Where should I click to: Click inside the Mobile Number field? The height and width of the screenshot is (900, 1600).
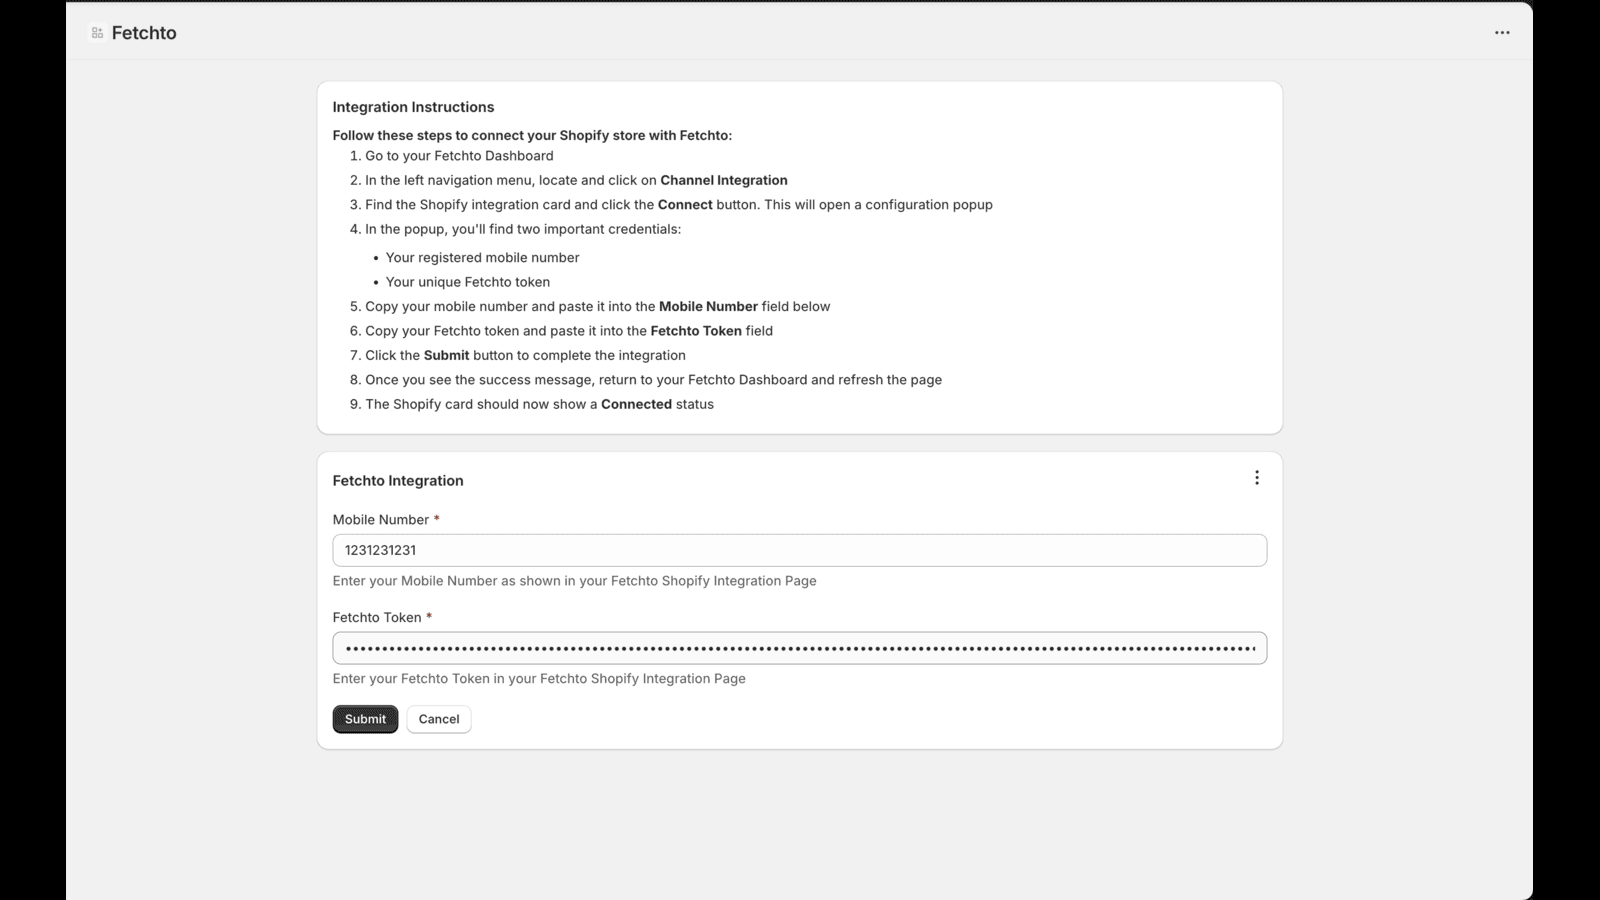(x=799, y=549)
